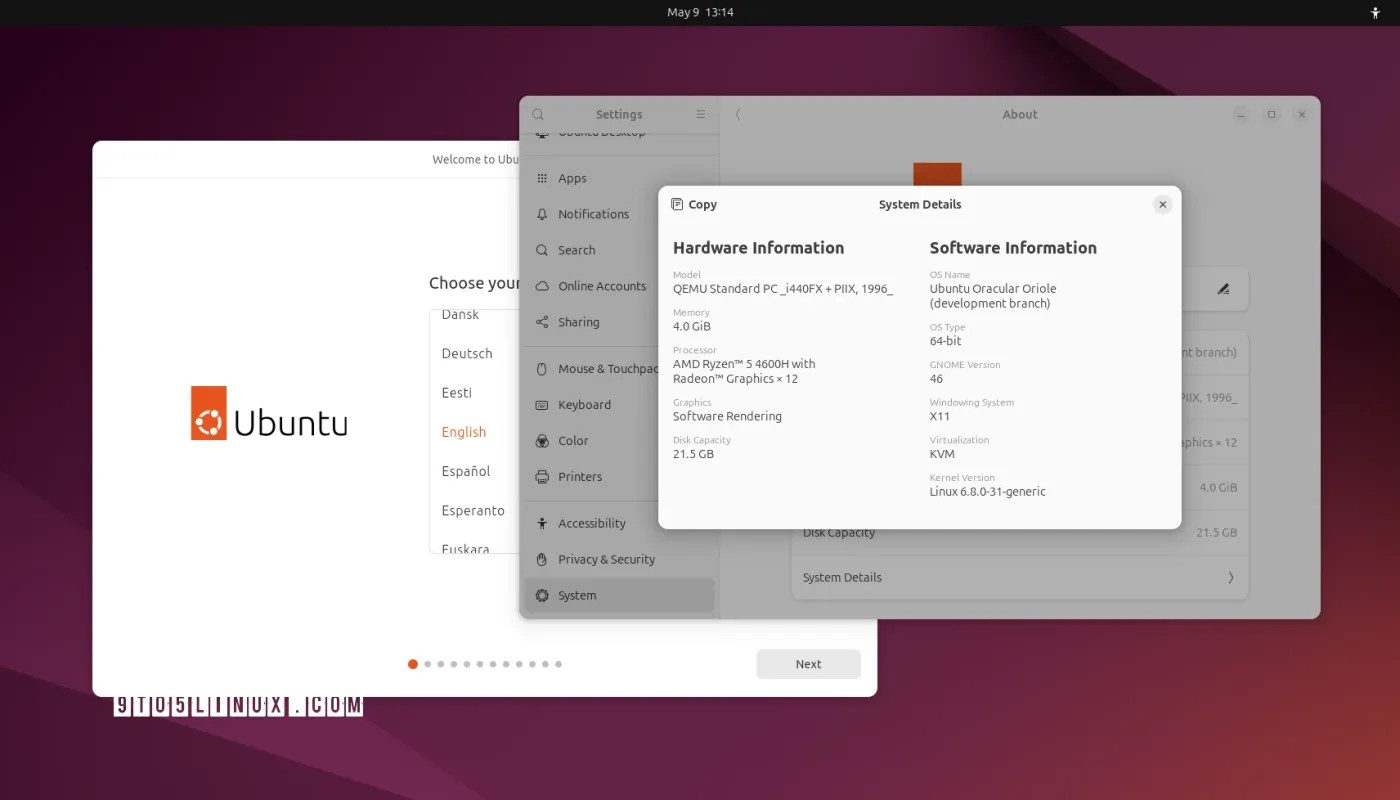Edit device name with pencil icon
The height and width of the screenshot is (800, 1400).
coord(1223,289)
